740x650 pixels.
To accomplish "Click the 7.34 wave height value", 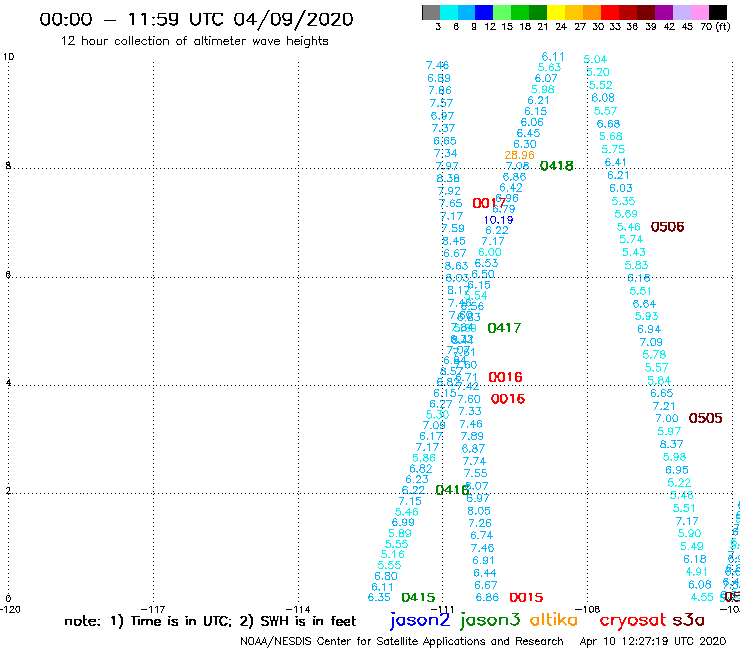I will (x=446, y=153).
